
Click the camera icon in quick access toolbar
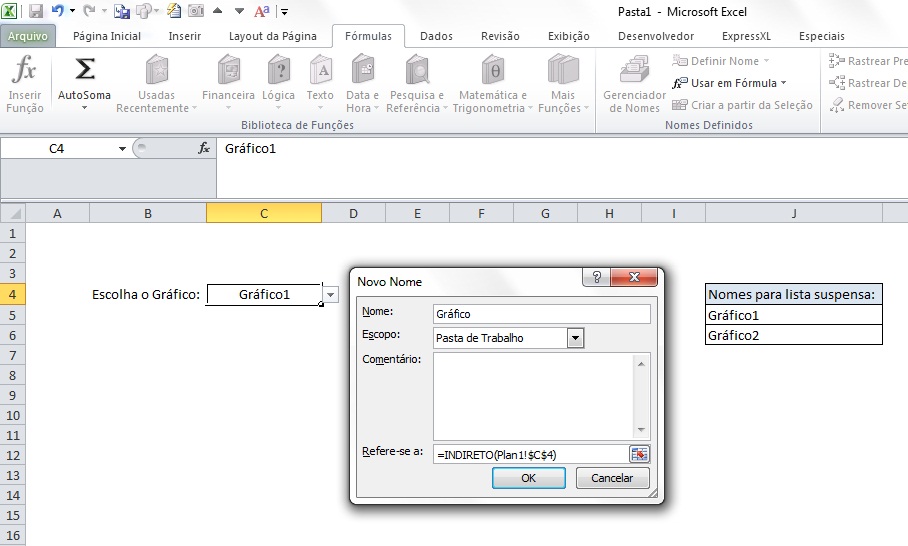click(196, 10)
